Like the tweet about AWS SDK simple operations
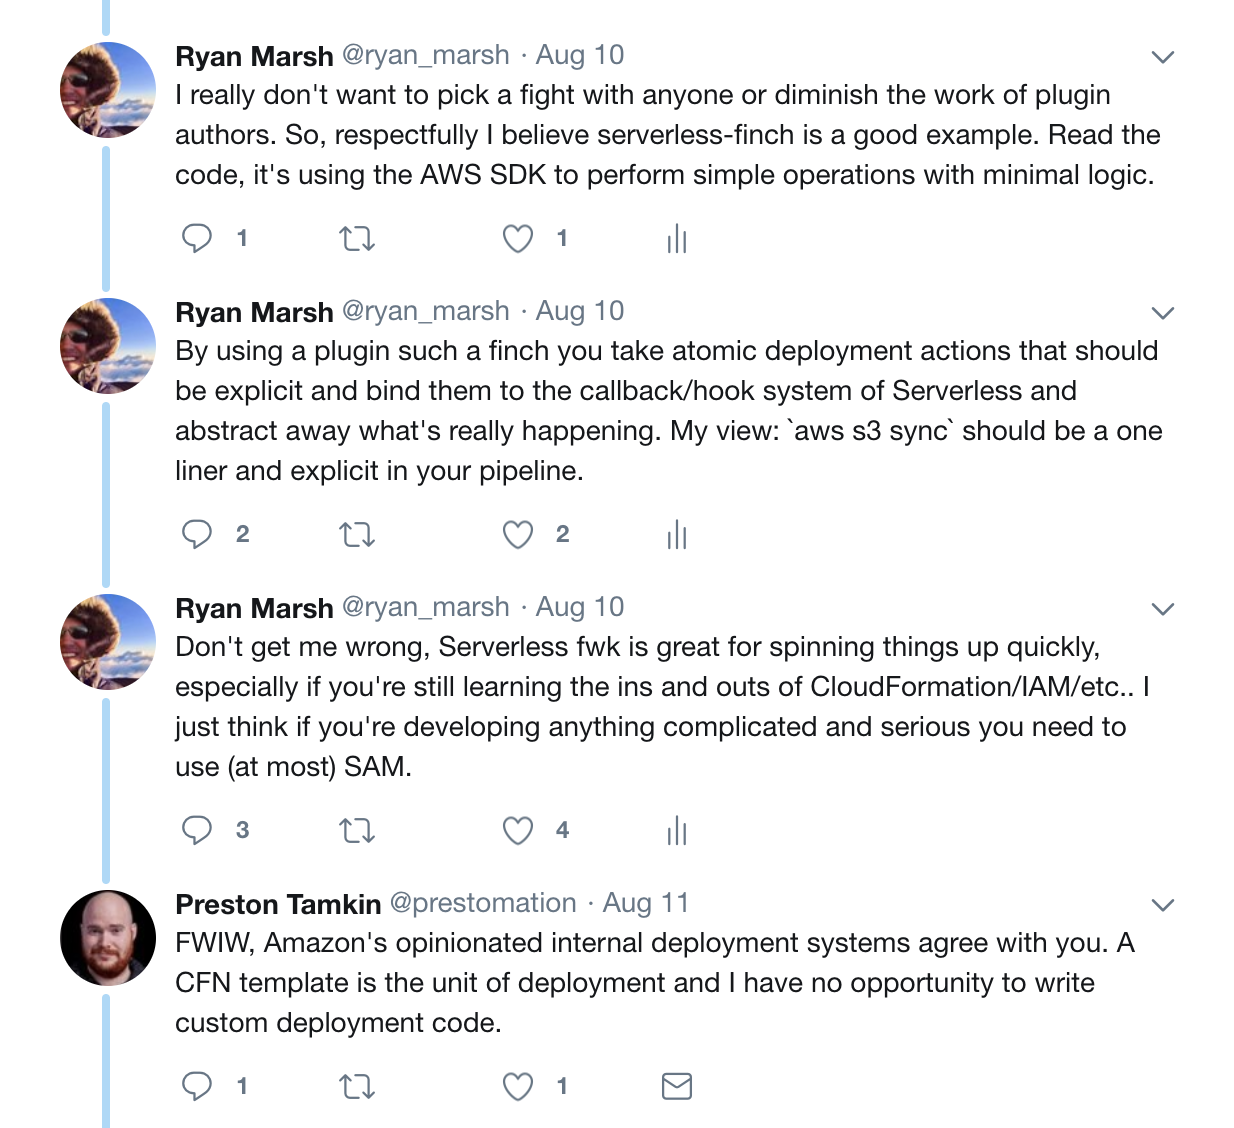This screenshot has width=1234, height=1128. 517,238
